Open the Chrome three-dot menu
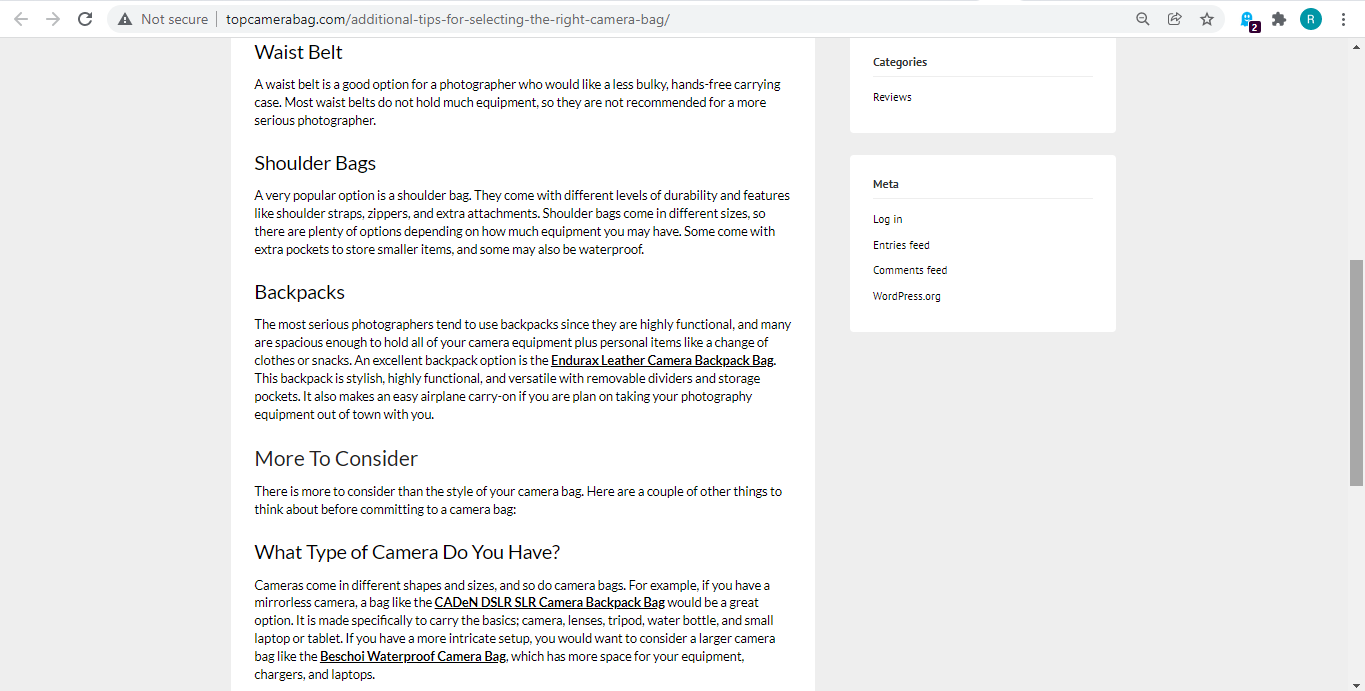The image size is (1365, 691). [1343, 19]
